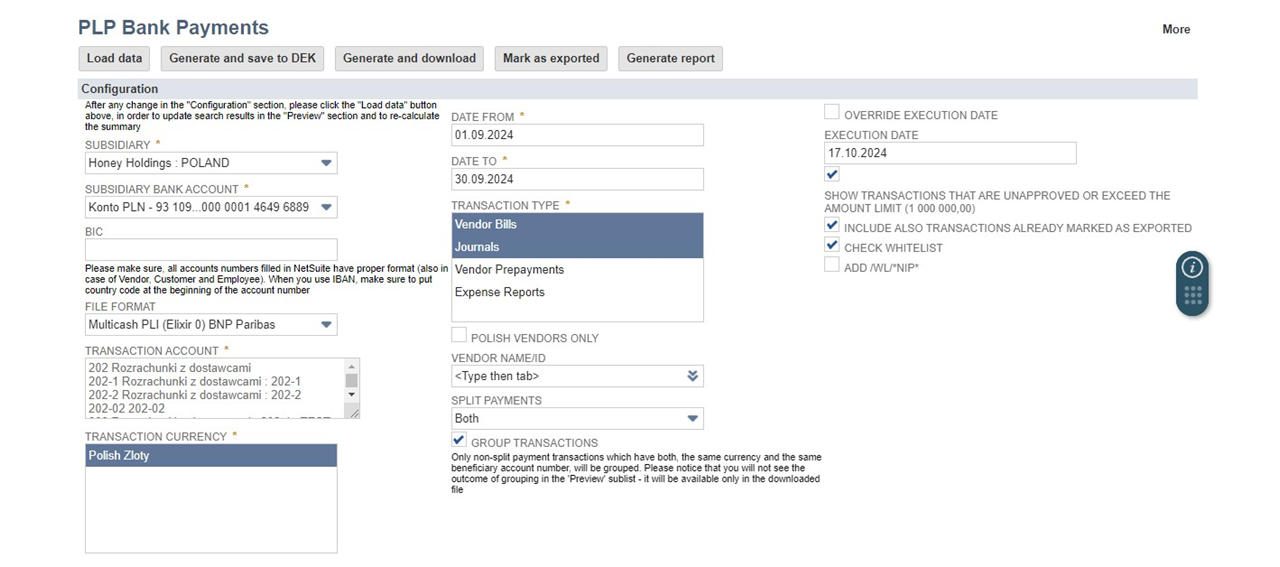Enable Polish Vendors Only checkbox

459,336
